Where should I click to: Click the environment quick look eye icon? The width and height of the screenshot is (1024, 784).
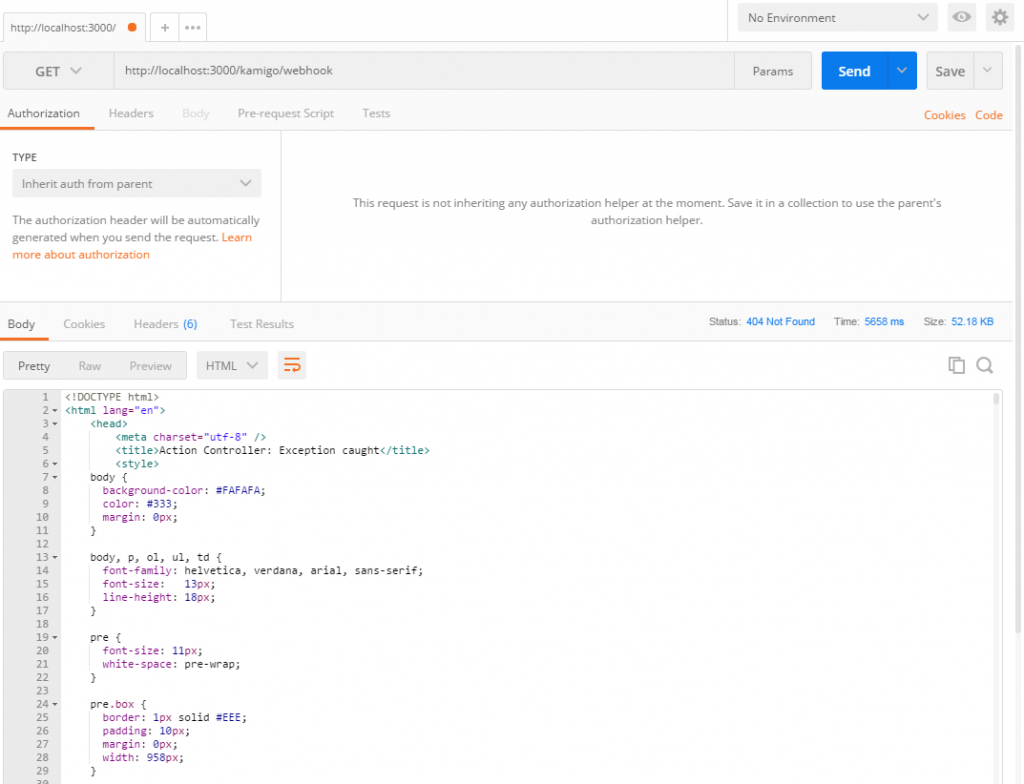coord(962,18)
